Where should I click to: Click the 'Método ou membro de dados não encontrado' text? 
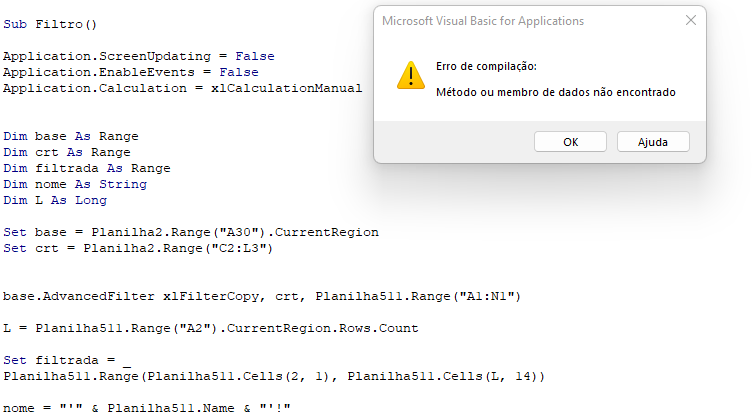coord(555,92)
